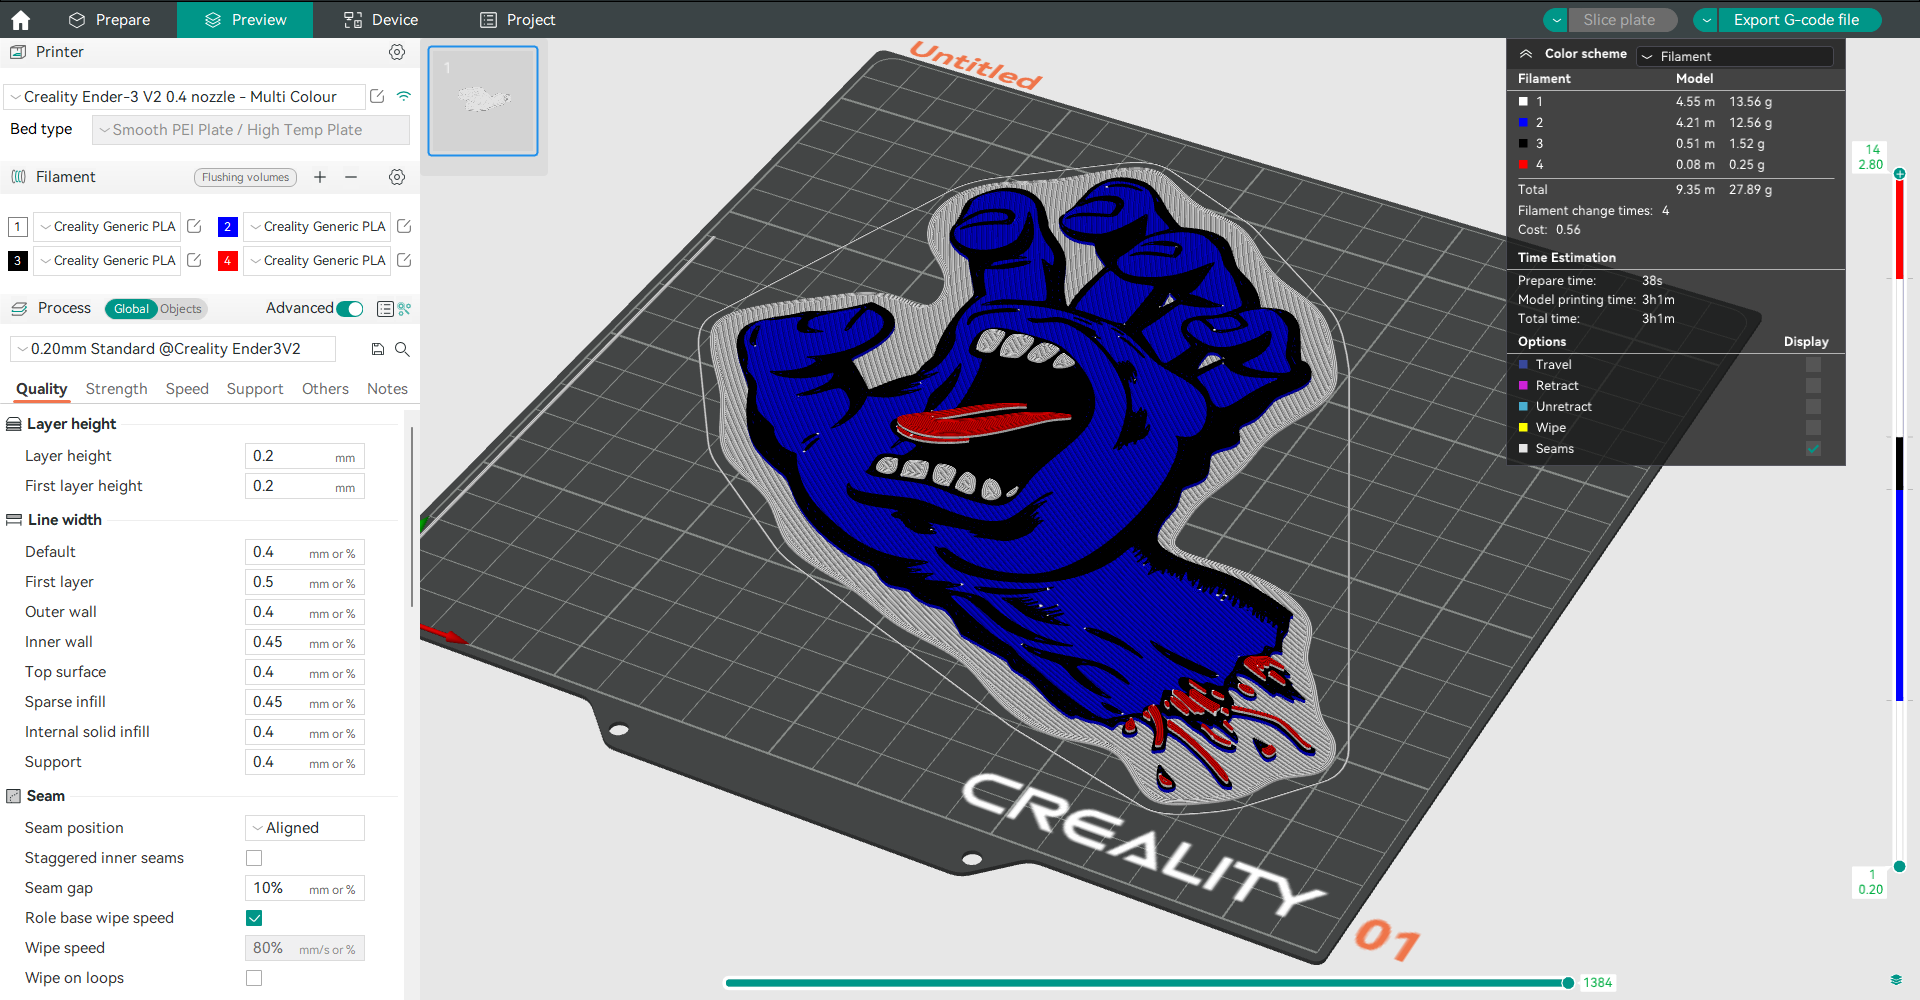1920x1000 pixels.
Task: Open the Color scheme Filament dropdown
Action: pos(1735,56)
